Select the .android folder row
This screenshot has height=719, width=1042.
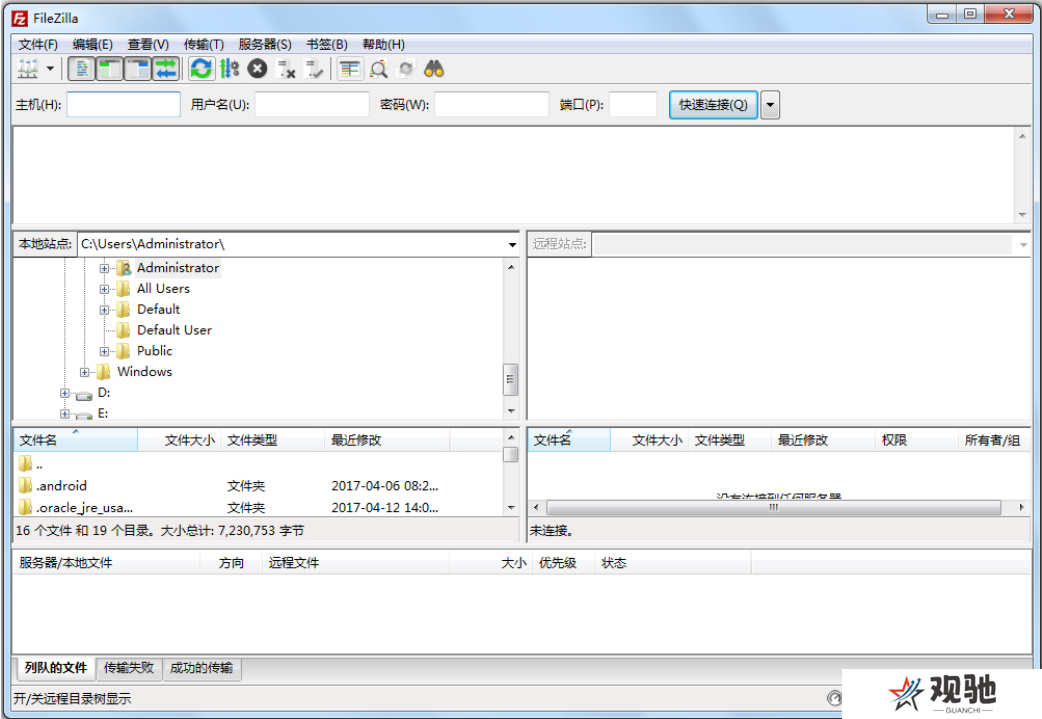258,486
